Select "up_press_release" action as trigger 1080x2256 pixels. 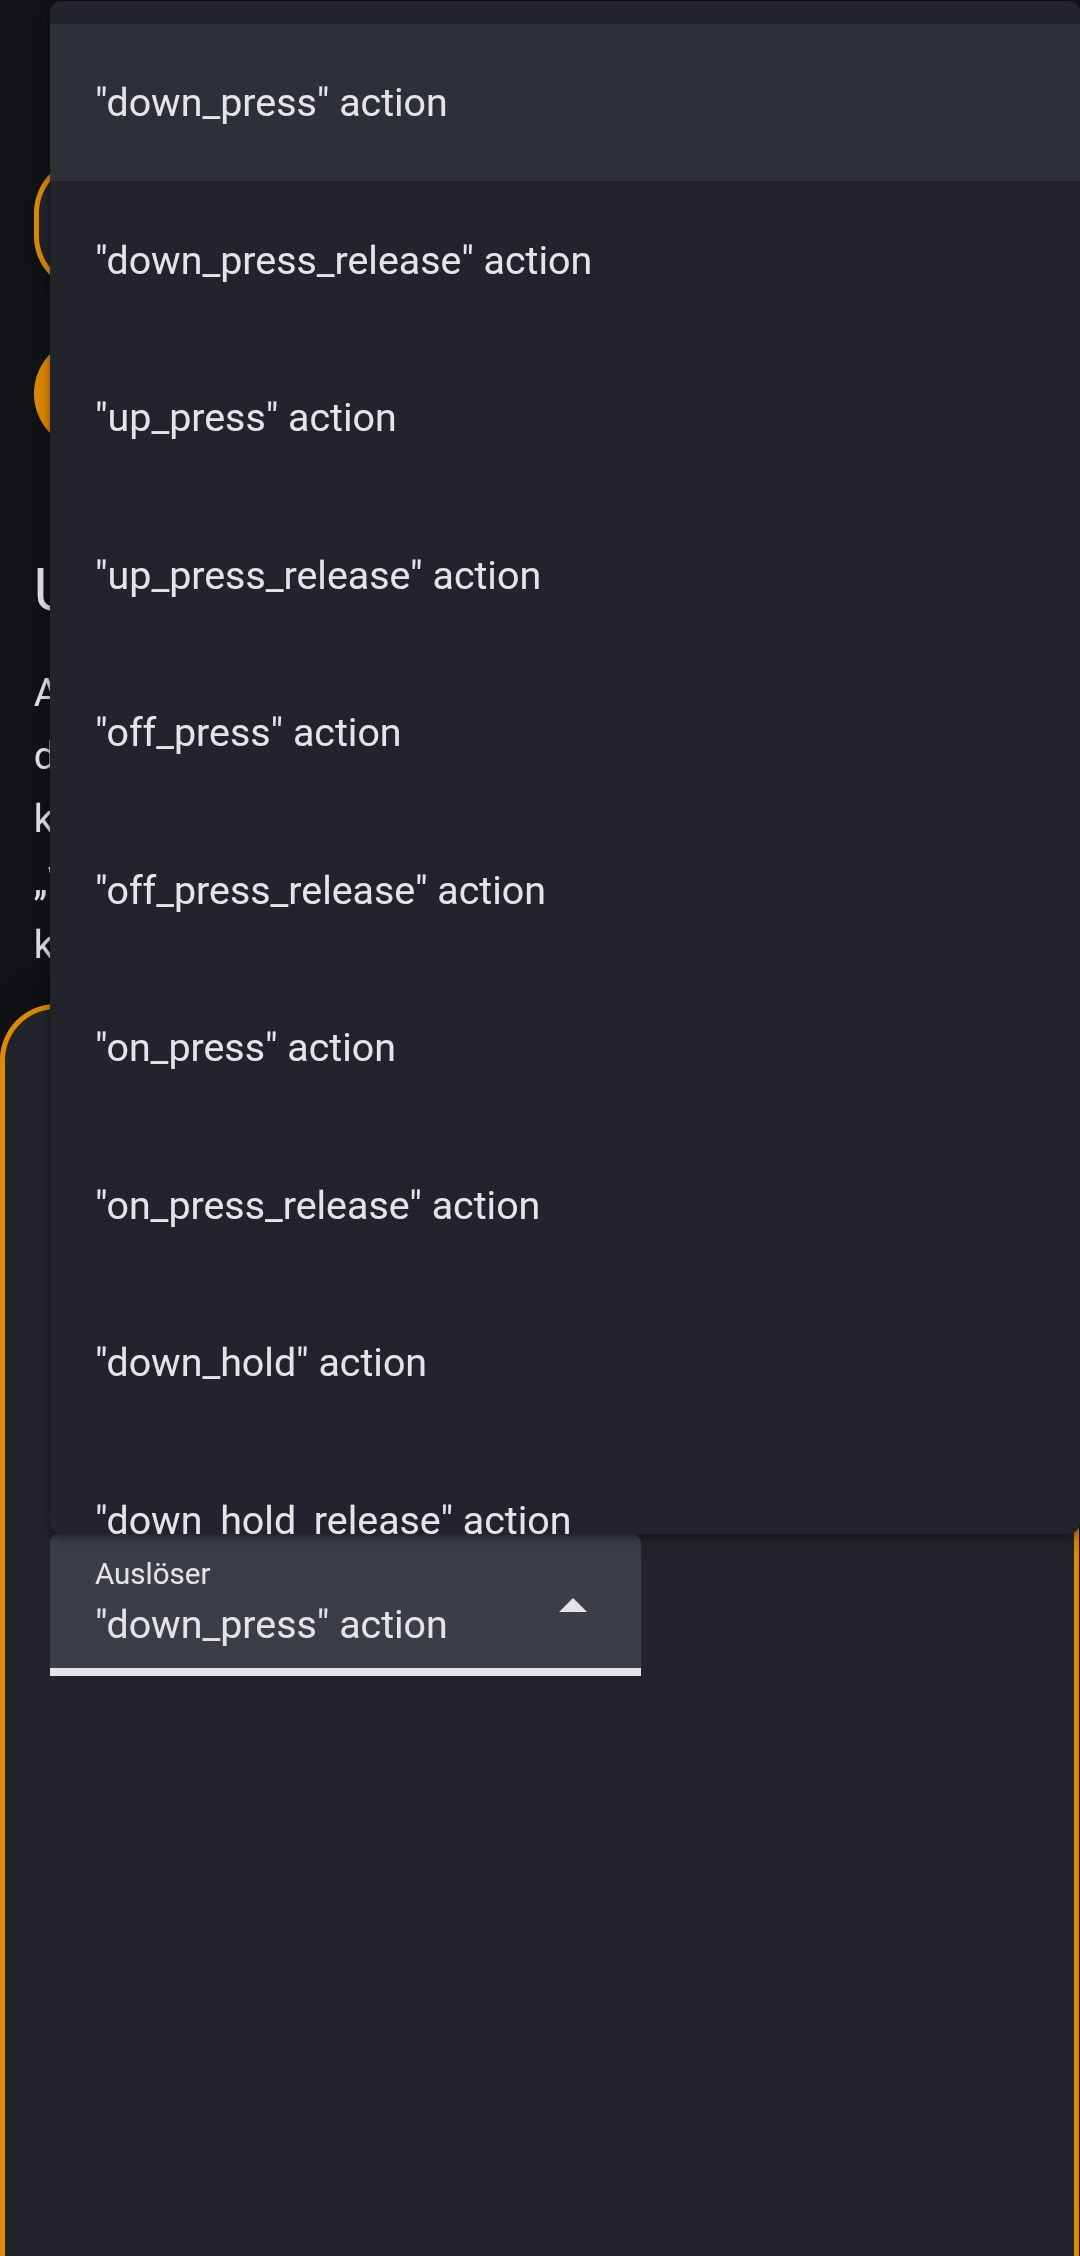[318, 576]
